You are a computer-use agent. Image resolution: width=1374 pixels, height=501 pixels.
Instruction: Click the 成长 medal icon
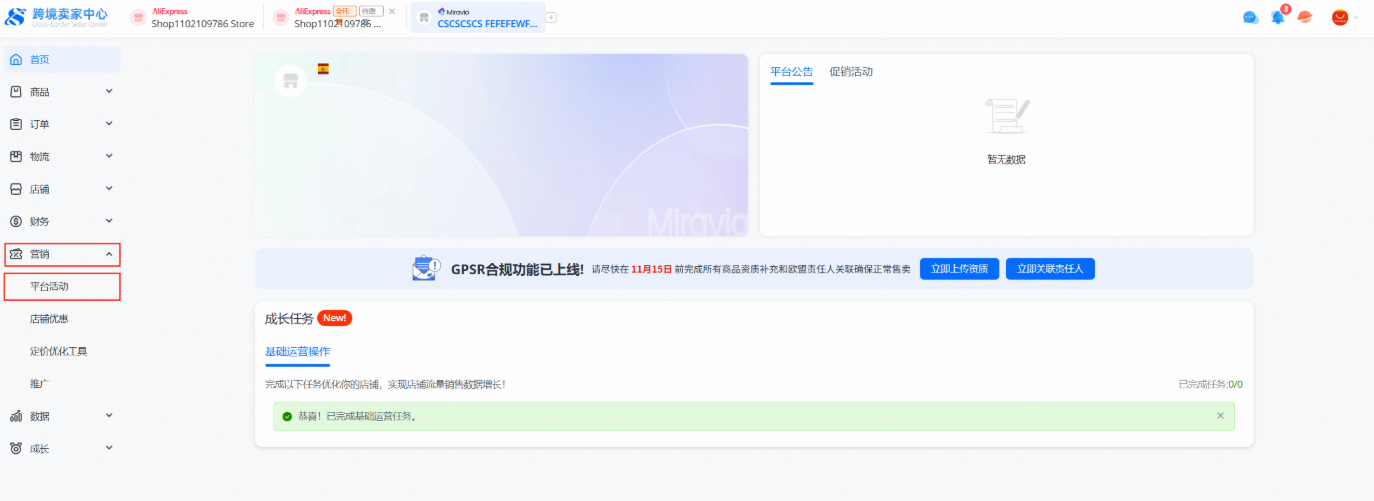15,448
